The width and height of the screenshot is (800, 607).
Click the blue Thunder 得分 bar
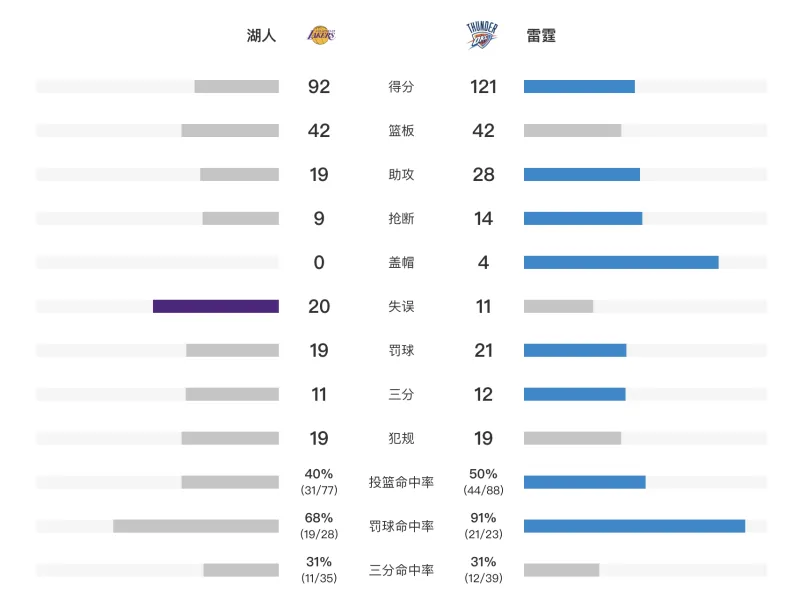click(x=579, y=87)
